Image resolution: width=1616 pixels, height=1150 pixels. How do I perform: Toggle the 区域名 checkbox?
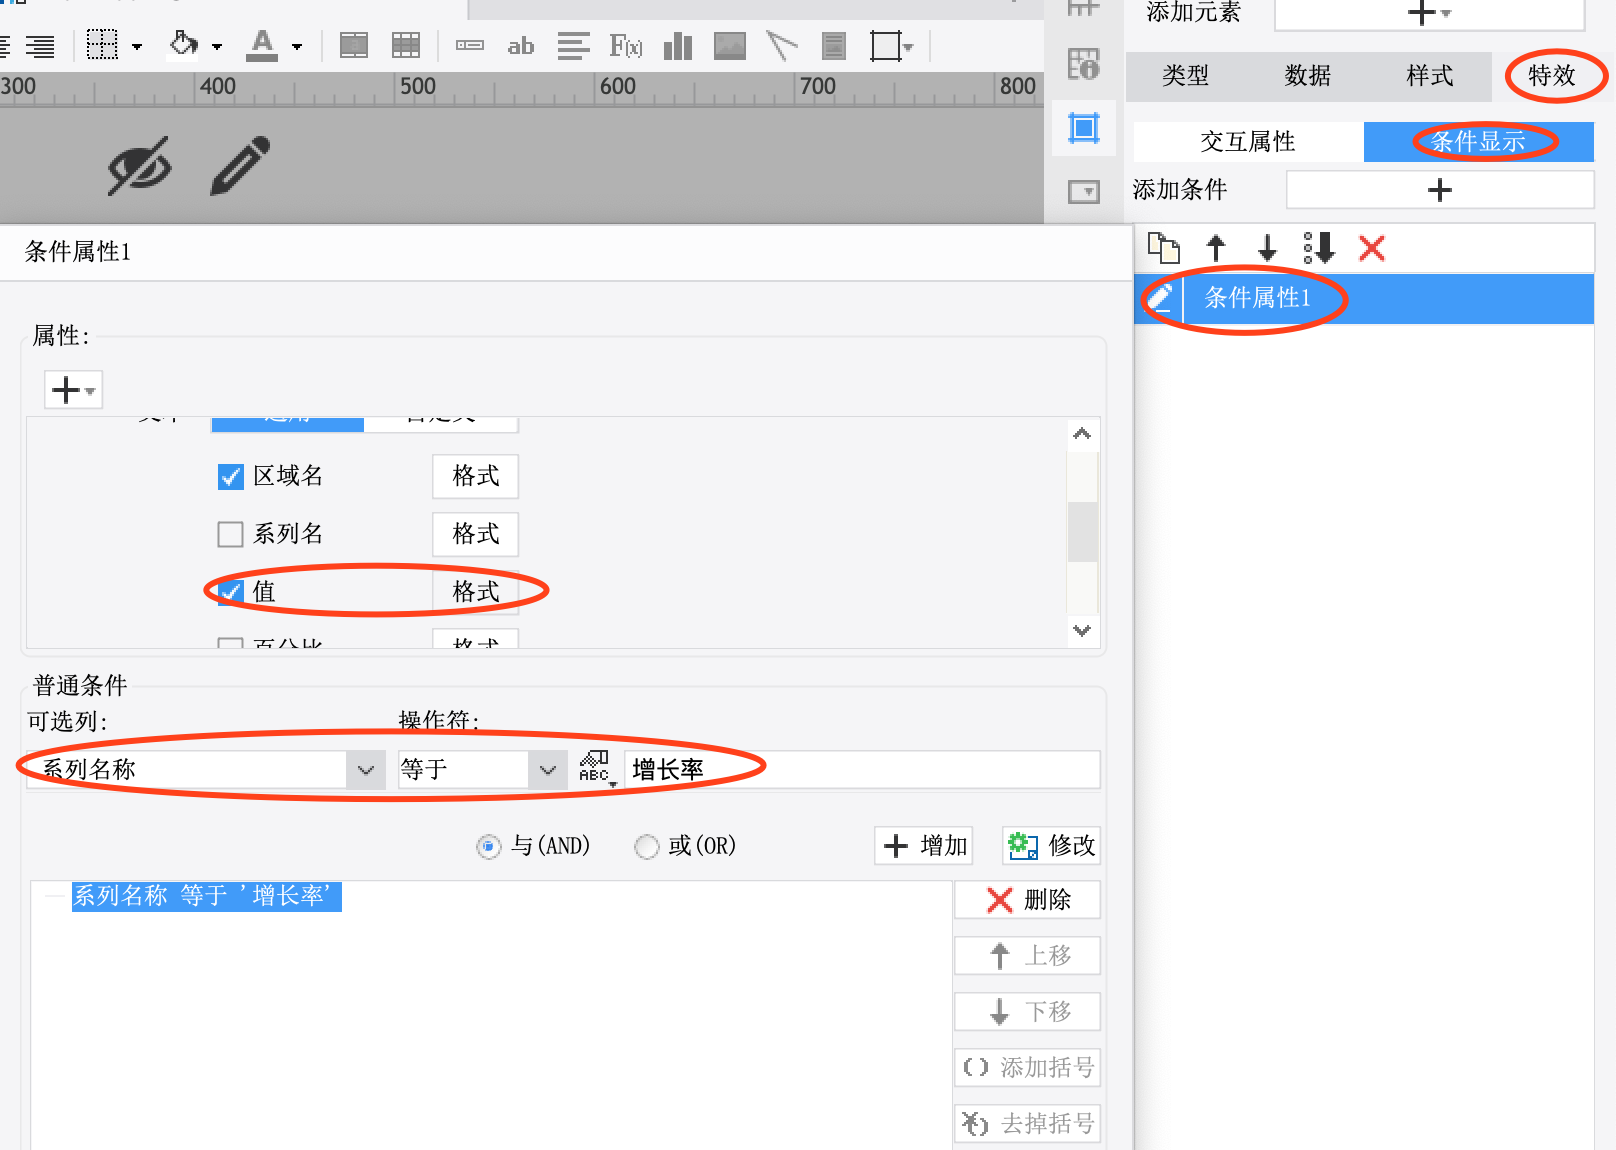tap(231, 476)
